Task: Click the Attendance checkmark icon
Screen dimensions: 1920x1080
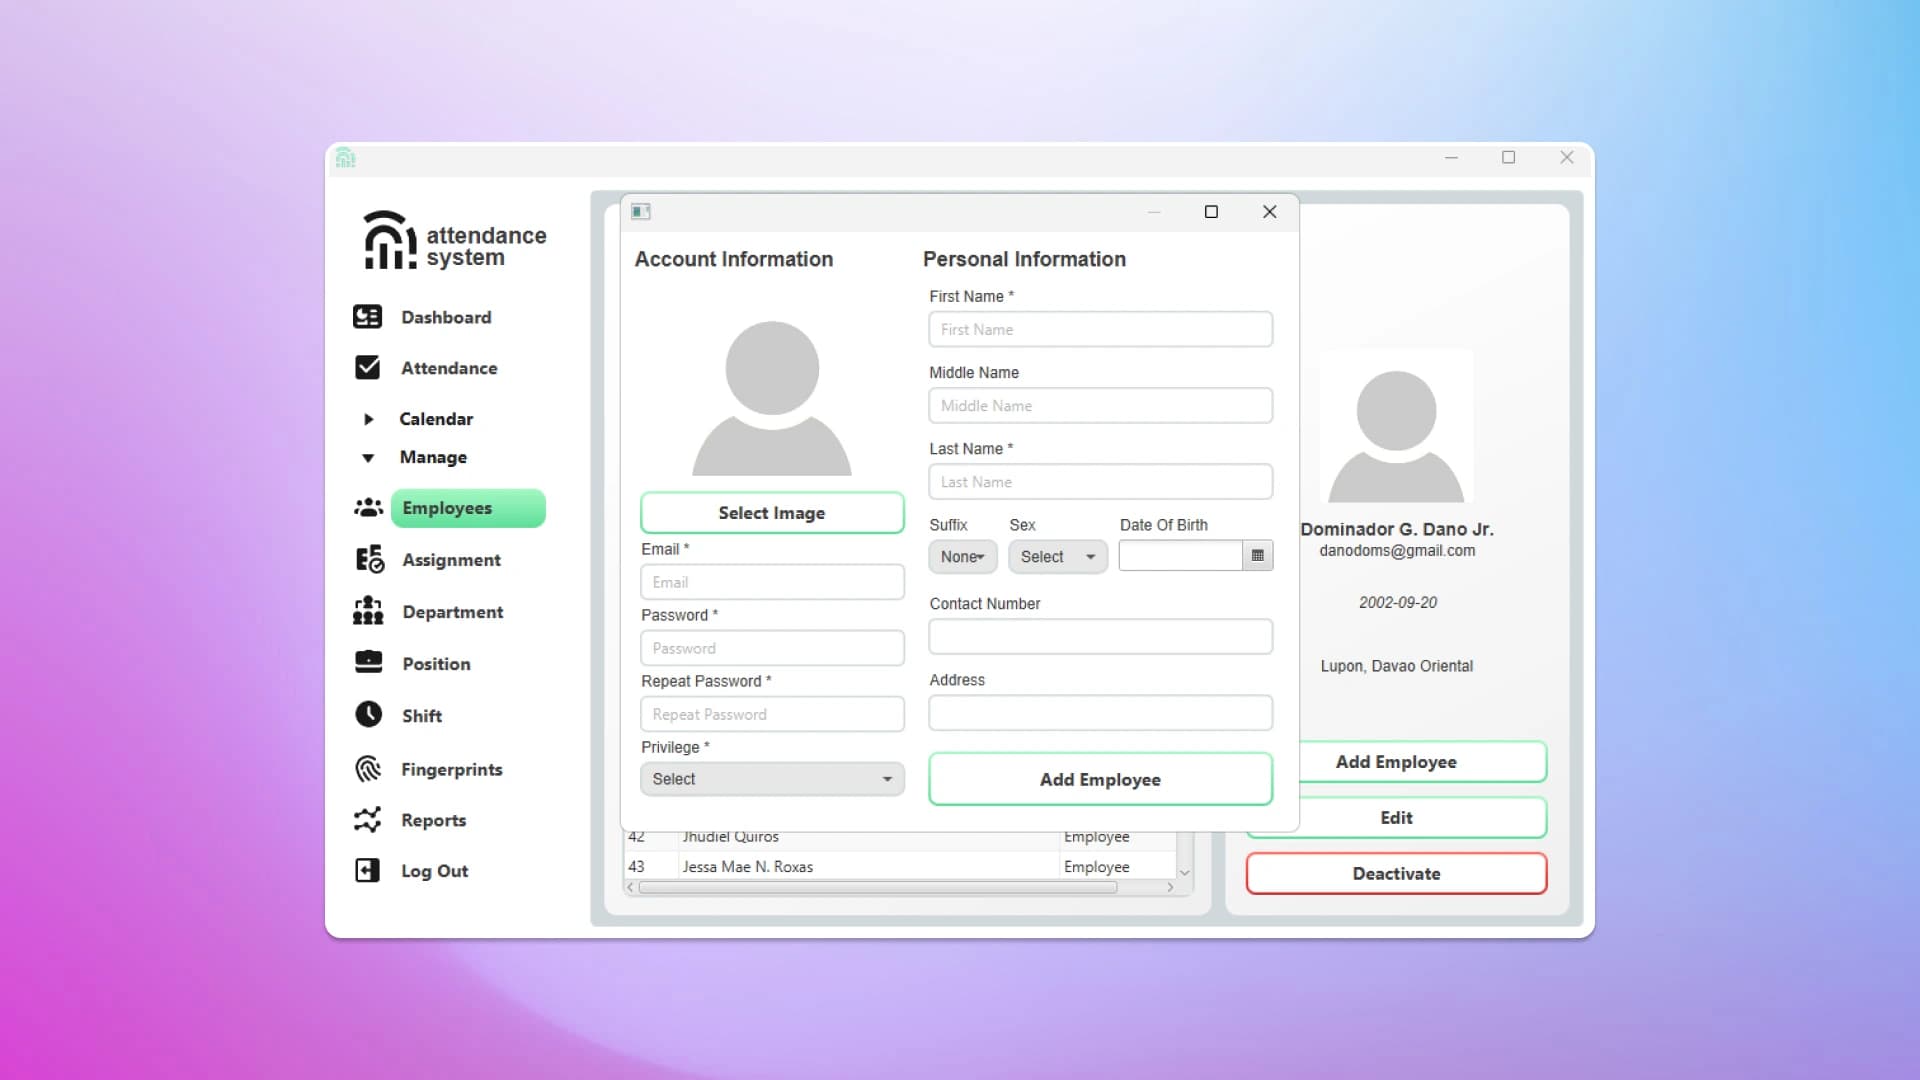Action: coord(367,368)
